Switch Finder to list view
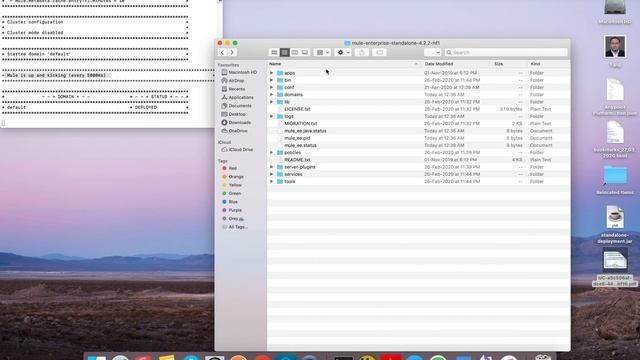 click(284, 52)
